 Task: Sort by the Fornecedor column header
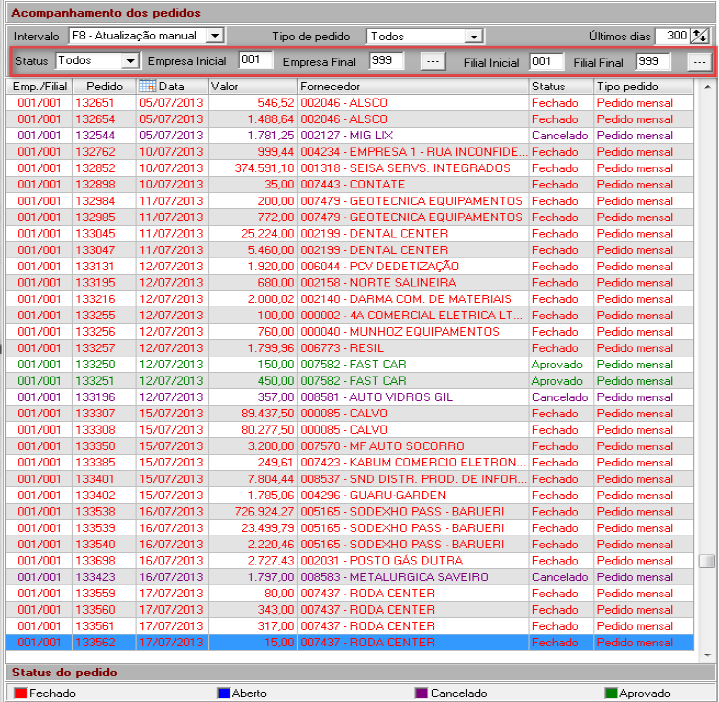coord(413,86)
